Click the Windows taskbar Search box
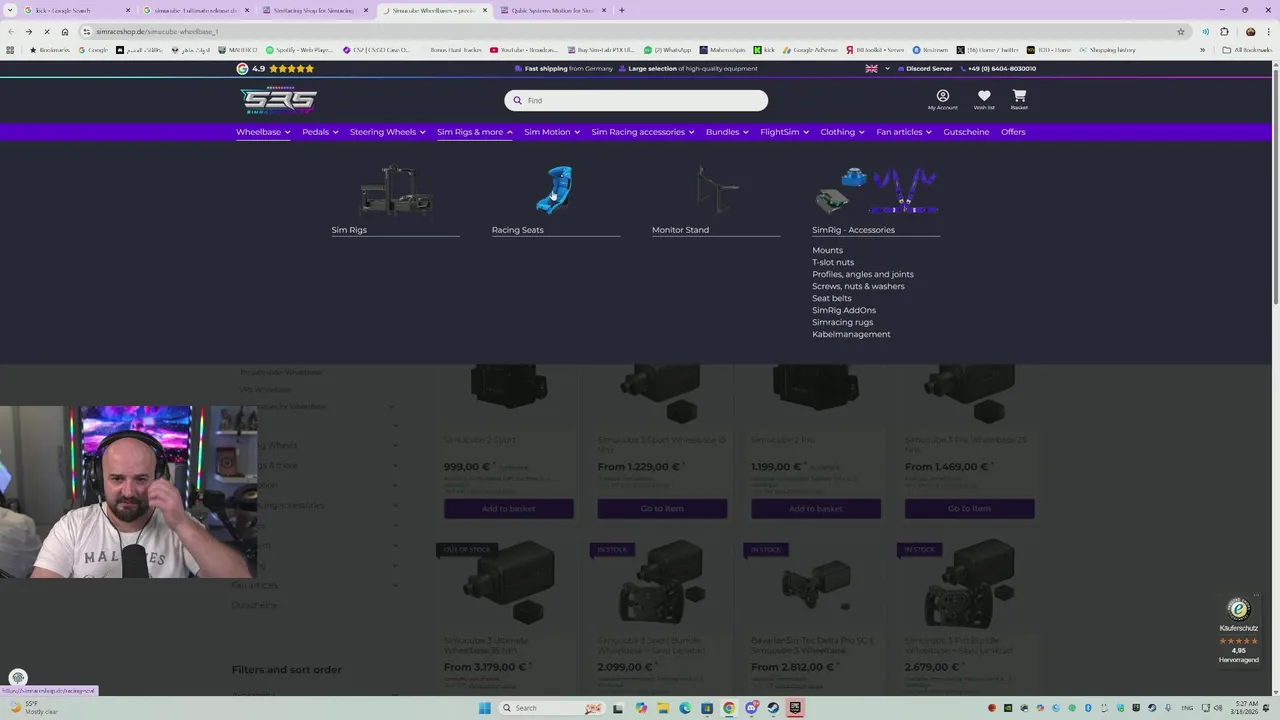The width and height of the screenshot is (1280, 720). coord(551,708)
